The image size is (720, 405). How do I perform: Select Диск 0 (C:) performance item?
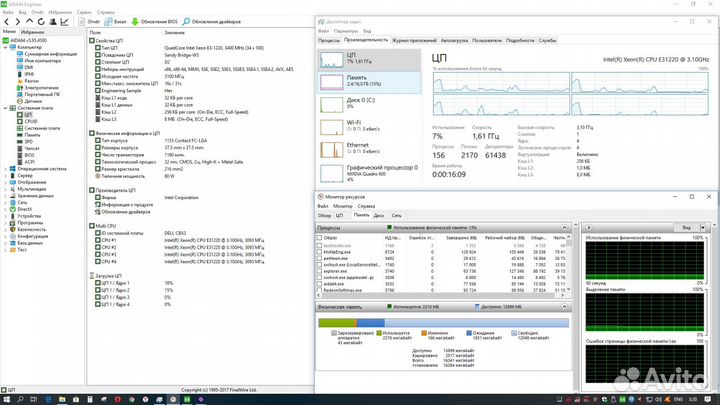tap(370, 105)
